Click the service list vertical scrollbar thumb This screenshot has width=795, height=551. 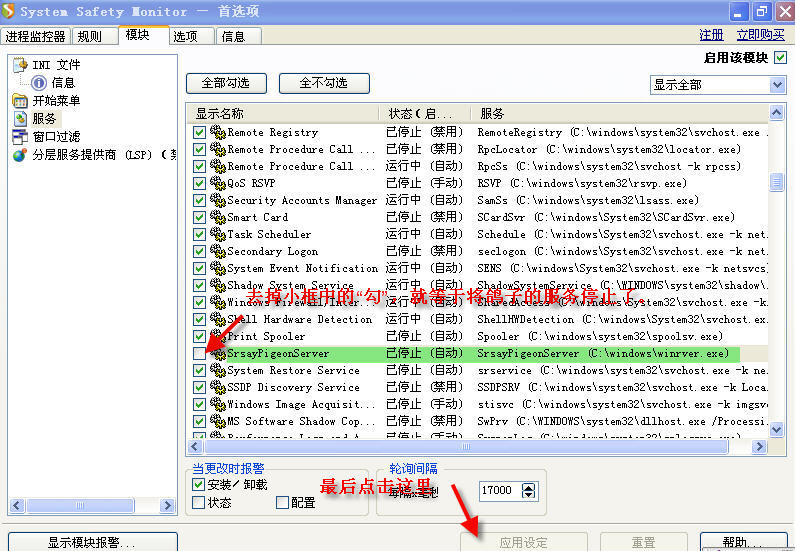pyautogui.click(x=776, y=181)
